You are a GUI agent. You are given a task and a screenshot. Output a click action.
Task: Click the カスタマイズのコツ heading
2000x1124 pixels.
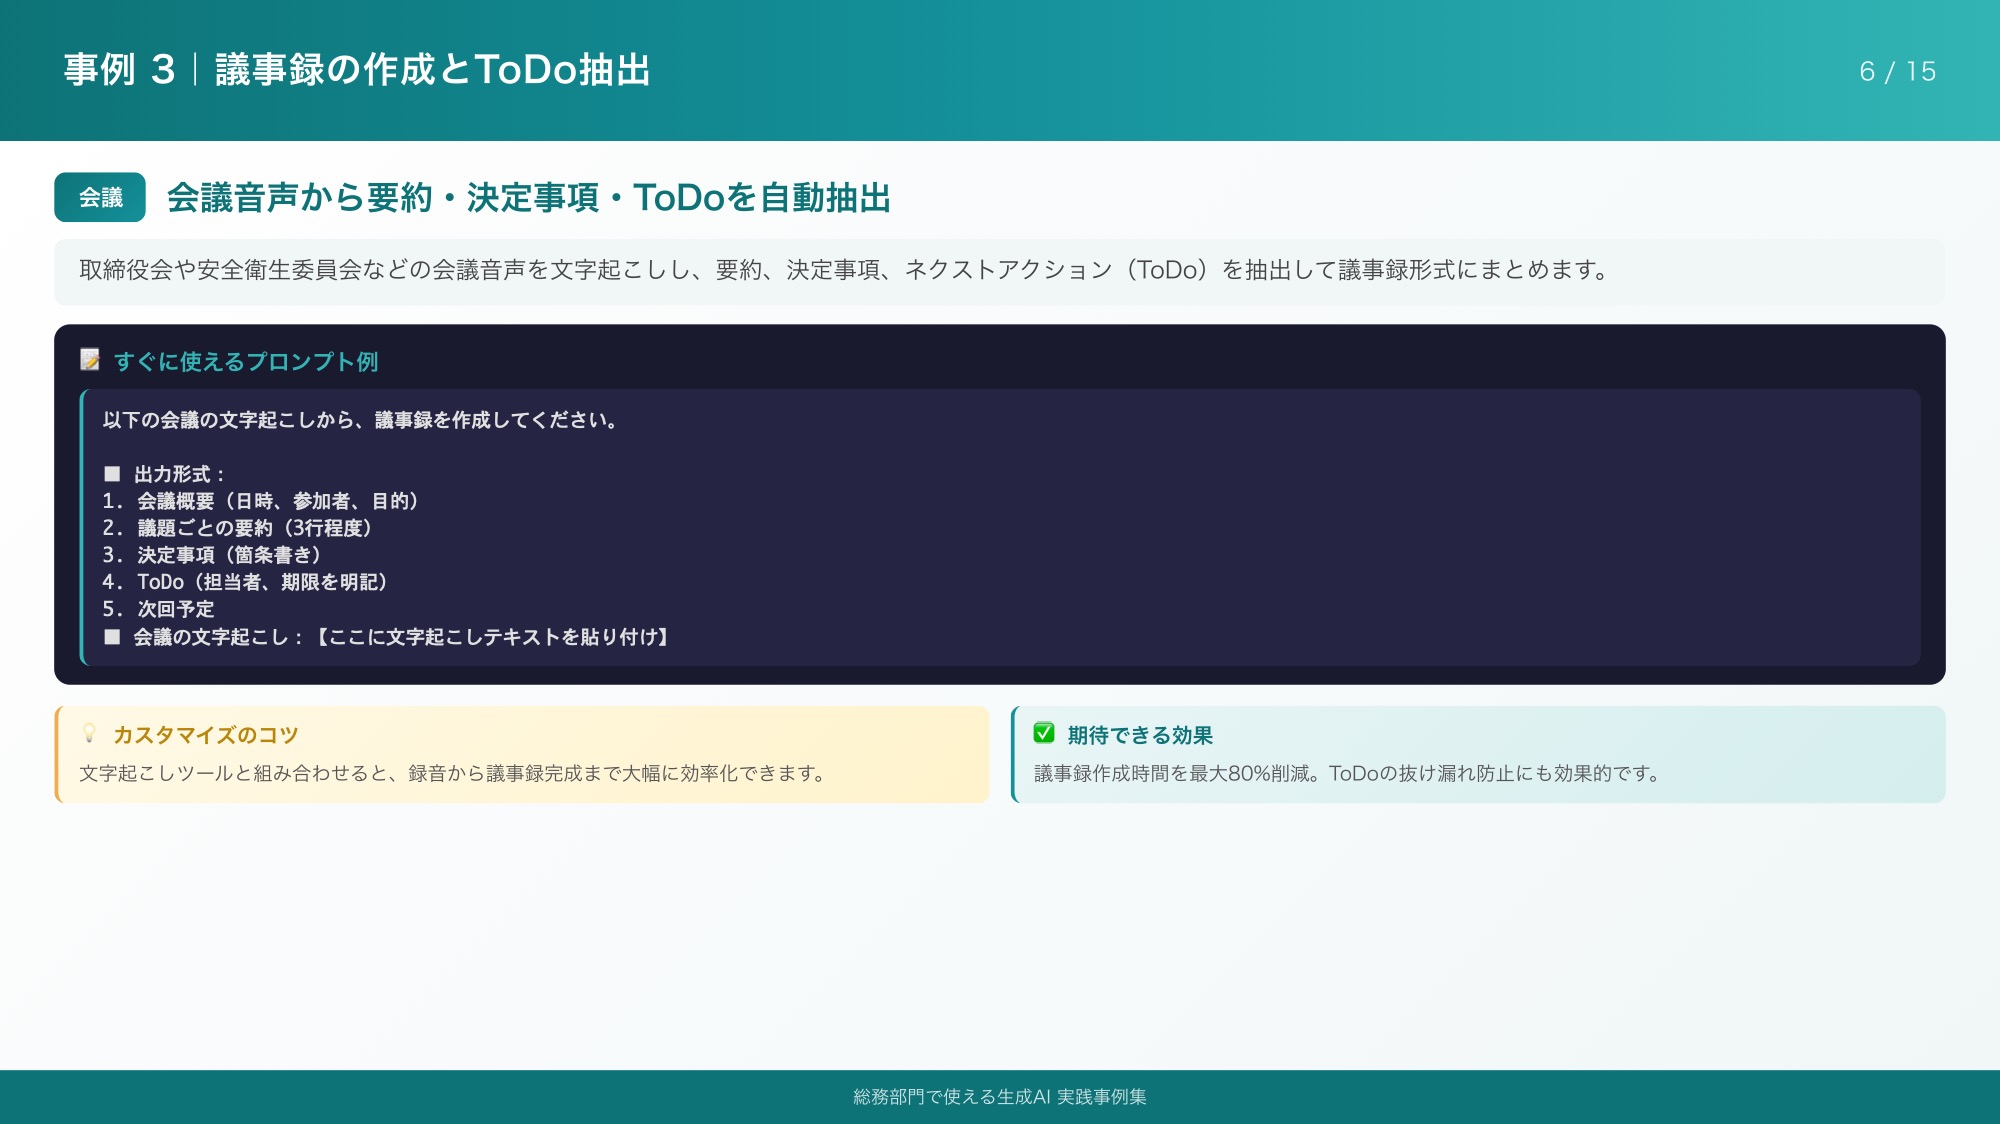(x=206, y=735)
